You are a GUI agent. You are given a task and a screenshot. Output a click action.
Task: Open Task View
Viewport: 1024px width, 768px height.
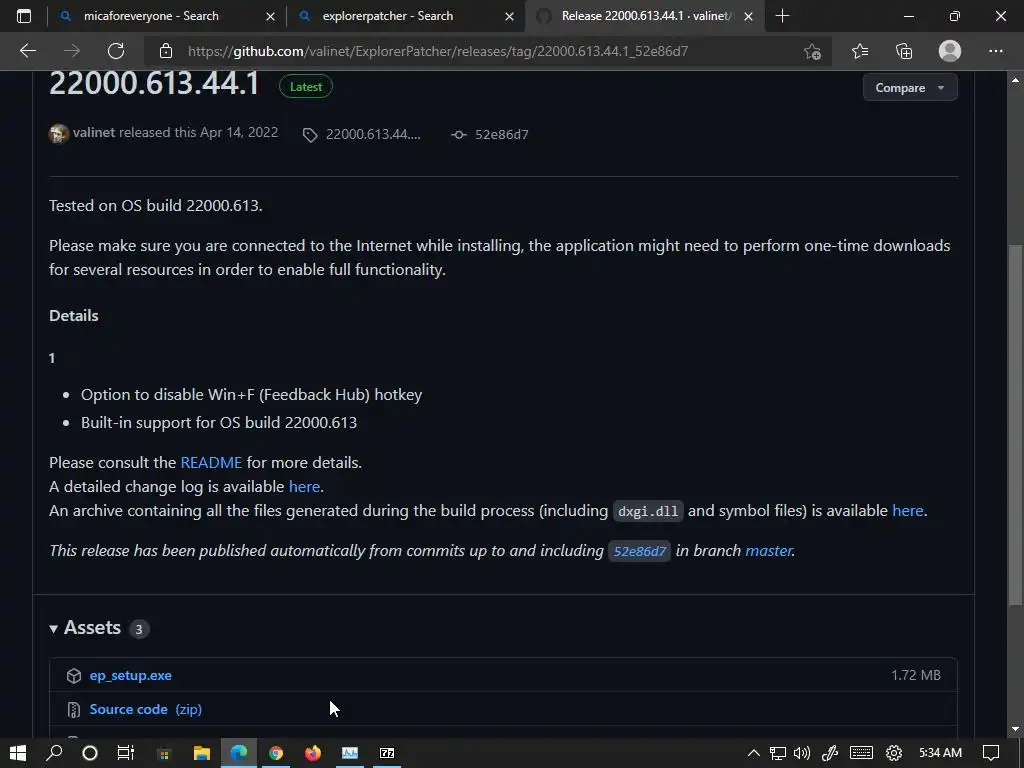[x=125, y=753]
